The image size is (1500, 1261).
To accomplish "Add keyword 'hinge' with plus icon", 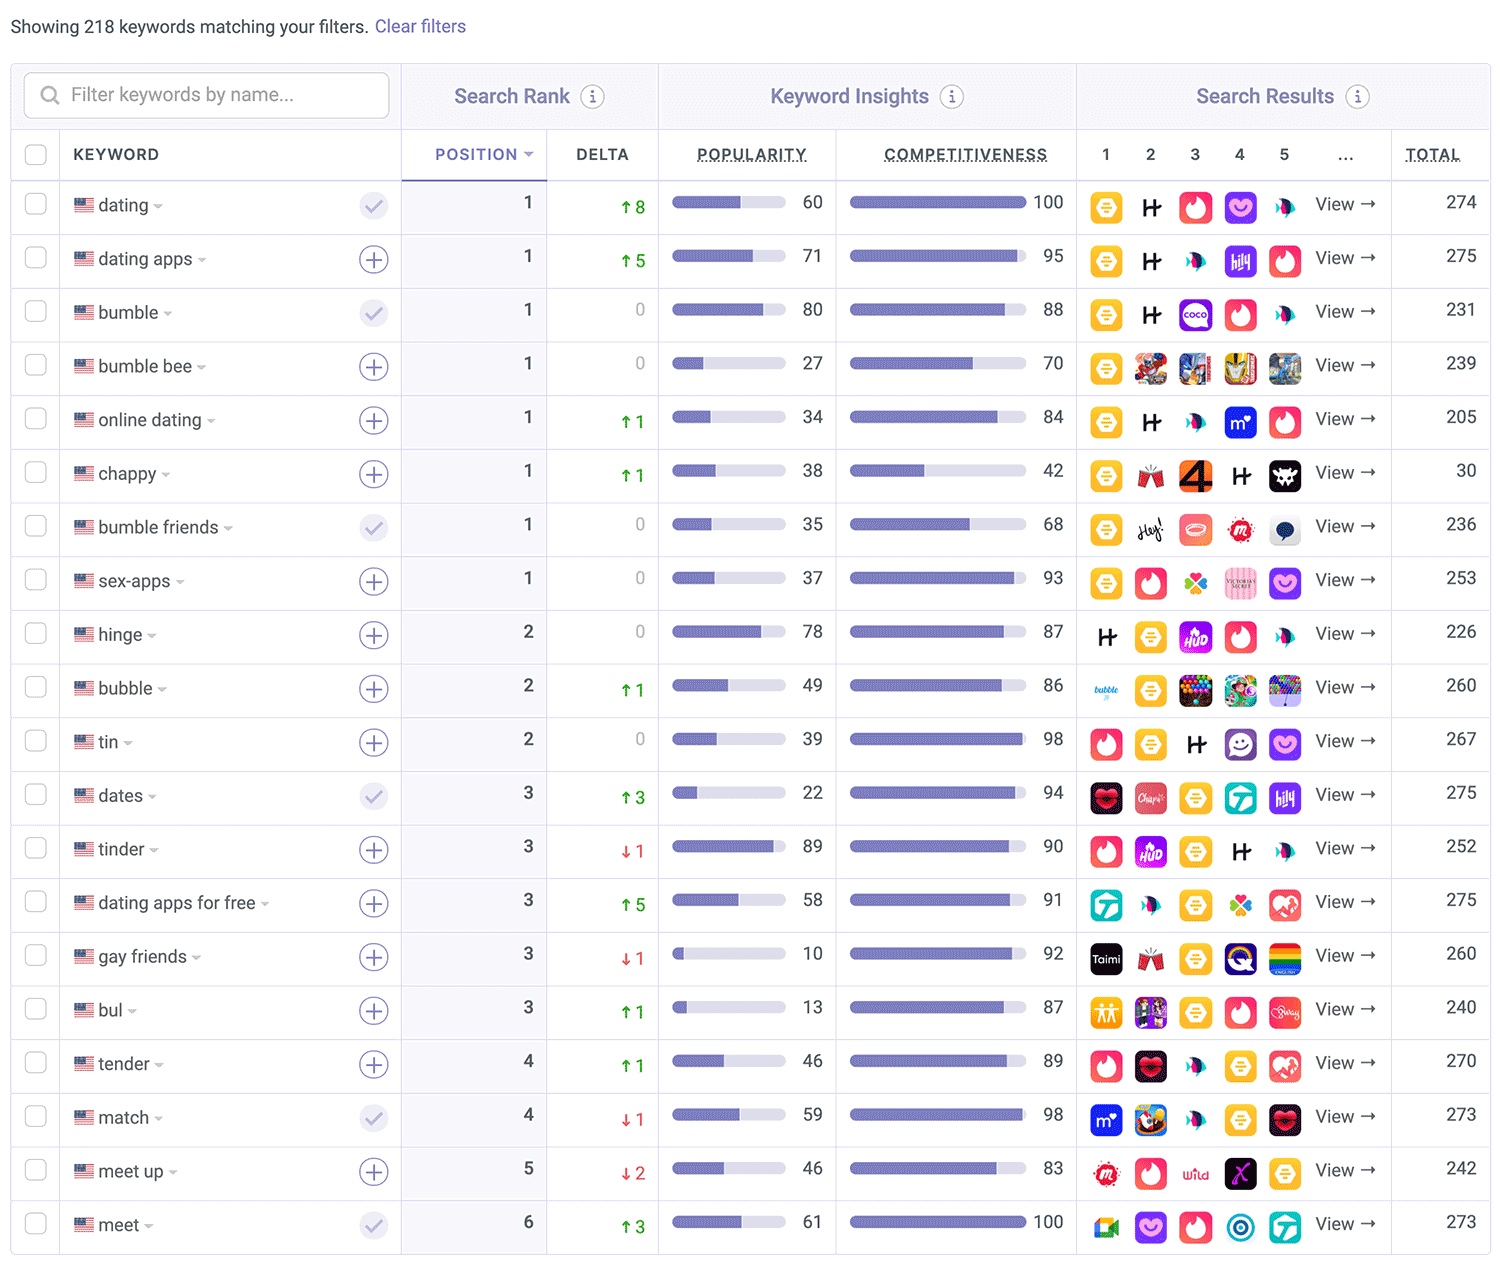I will [374, 635].
